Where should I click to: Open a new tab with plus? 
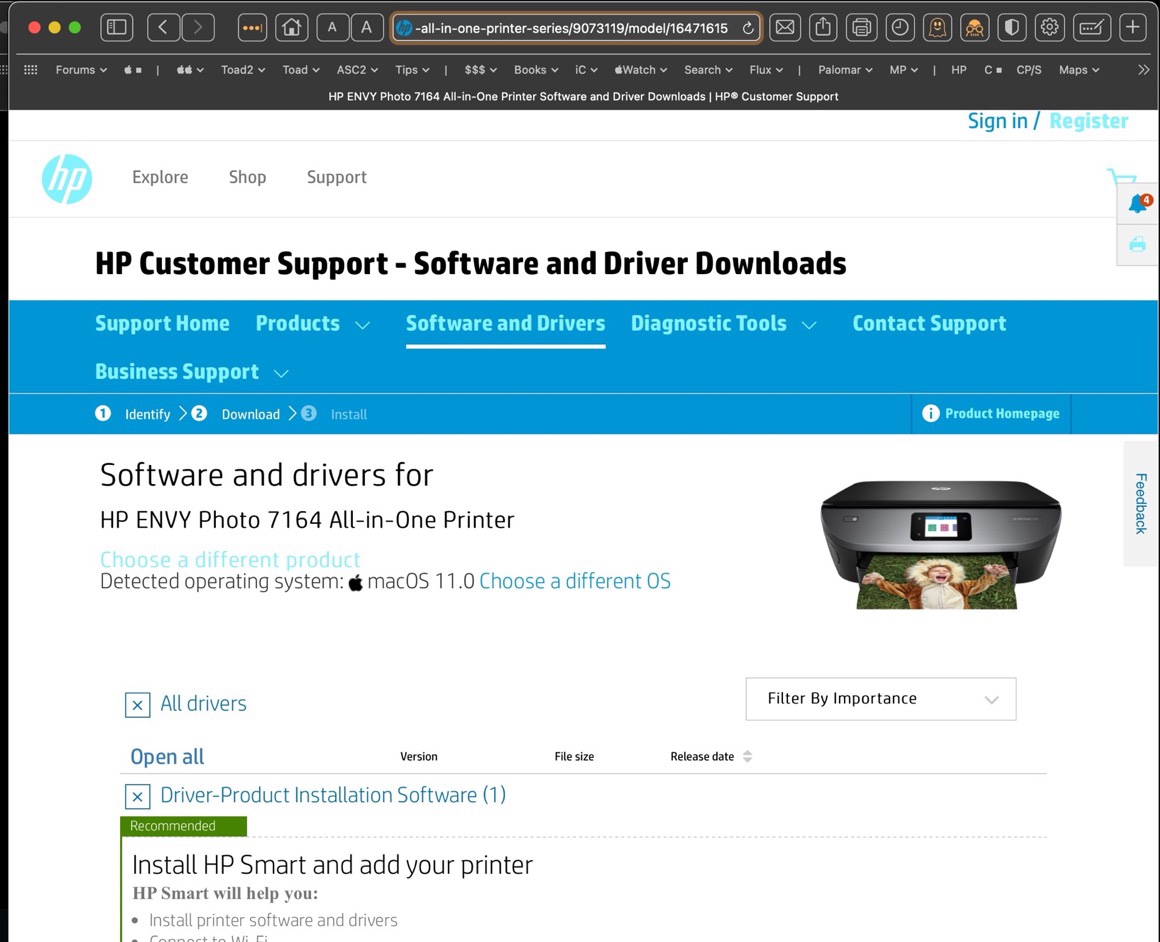tap(1133, 28)
